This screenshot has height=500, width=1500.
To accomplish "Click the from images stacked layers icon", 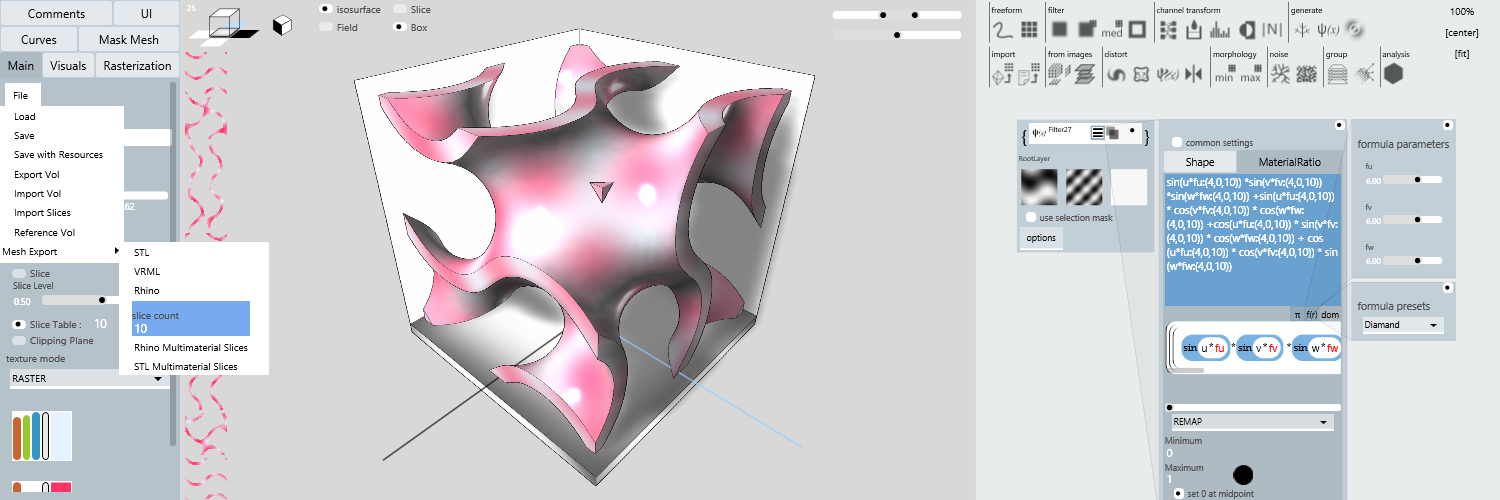I will (1085, 74).
